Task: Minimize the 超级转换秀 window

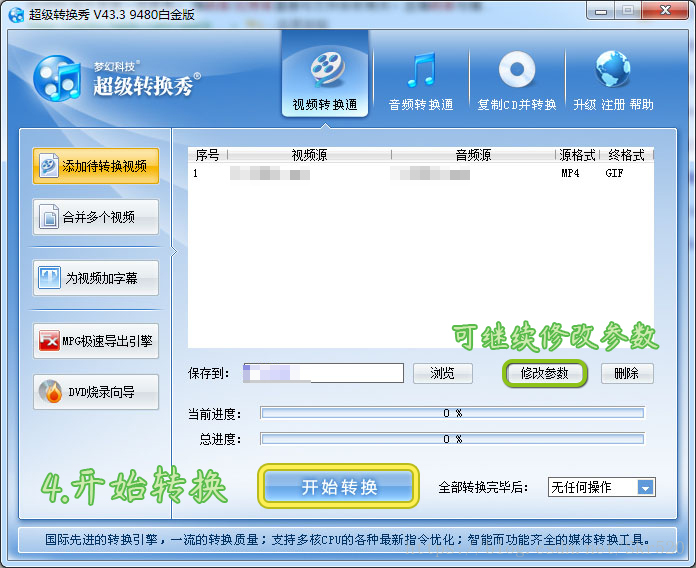Action: [601, 11]
